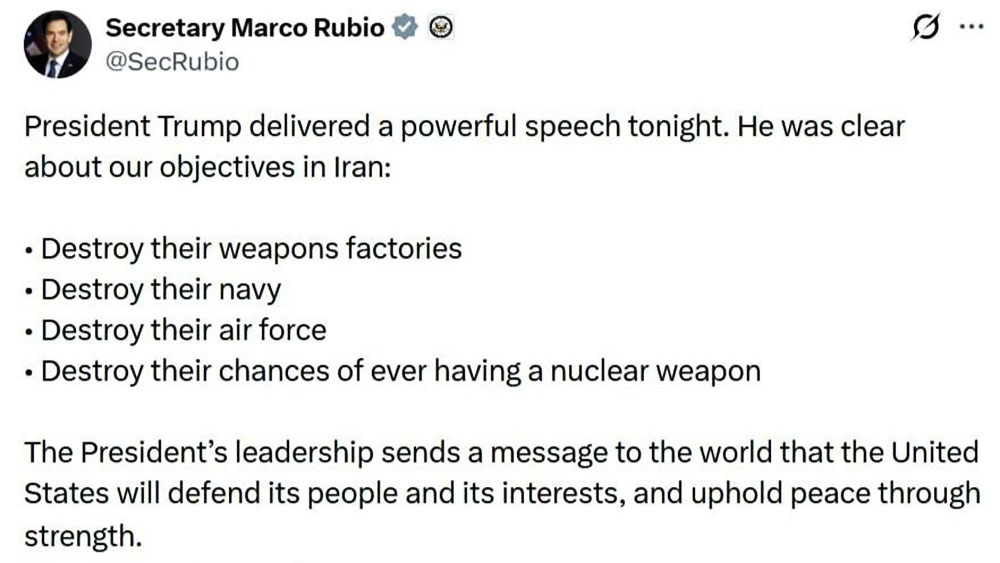Select the 'Destroy their navy' bullet
This screenshot has height=563, width=1000.
pyautogui.click(x=160, y=289)
